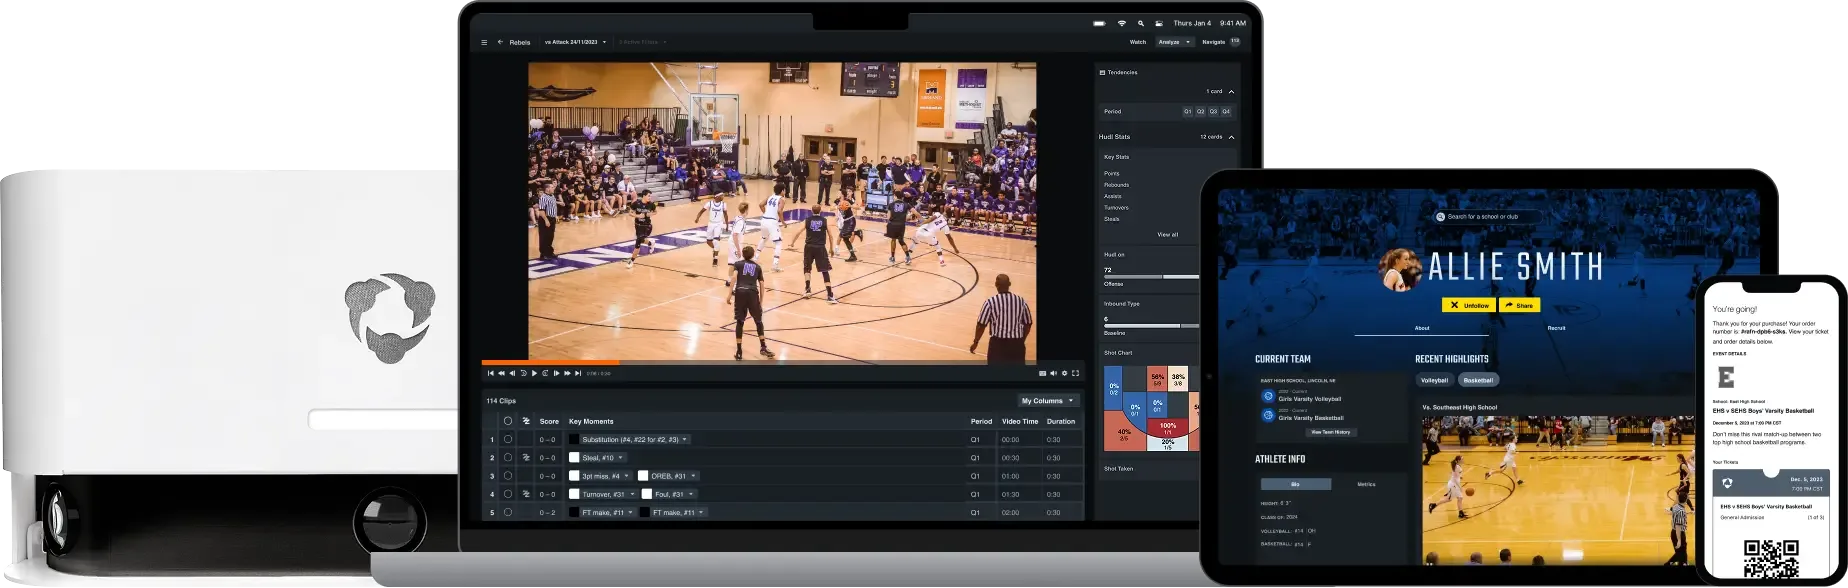Select all clips with header circle
Screen dimensions: 1848x588
(508, 421)
